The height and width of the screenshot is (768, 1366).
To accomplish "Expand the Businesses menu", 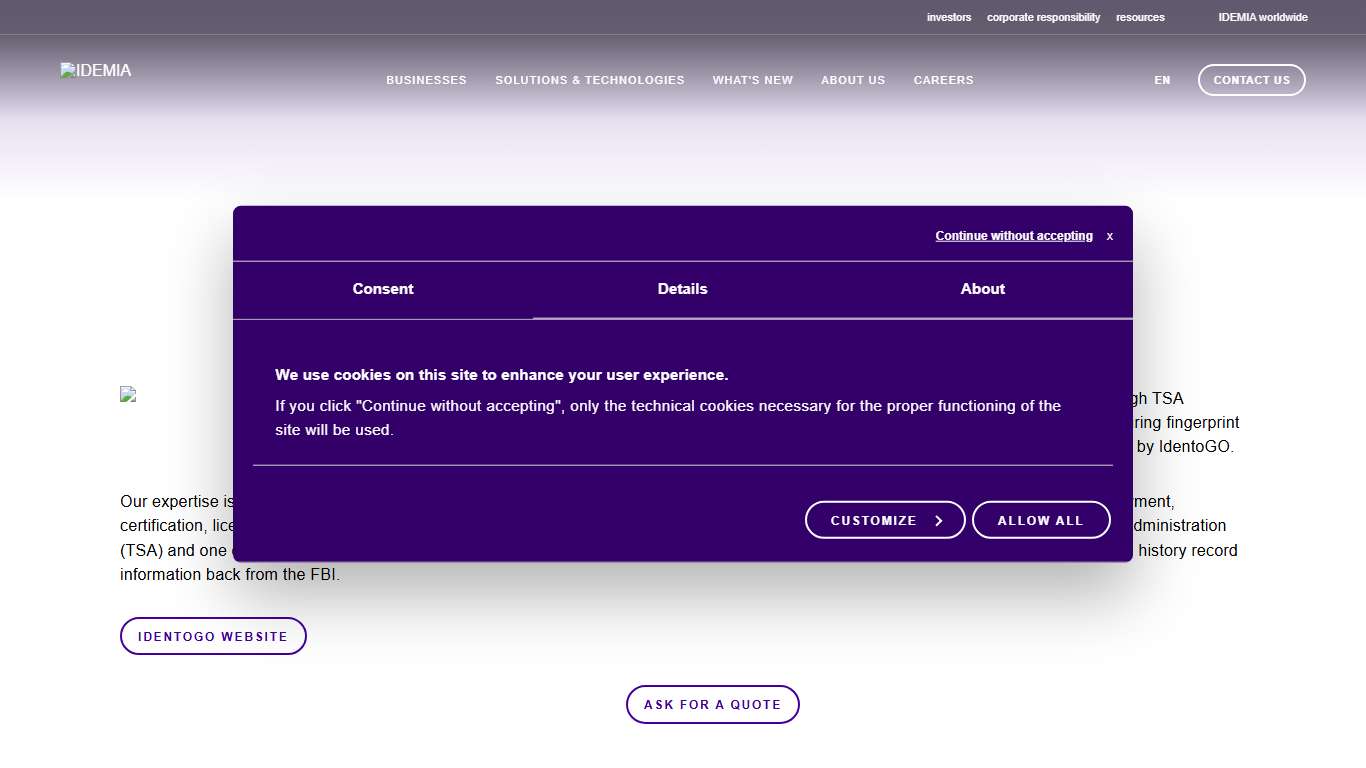I will (x=426, y=80).
